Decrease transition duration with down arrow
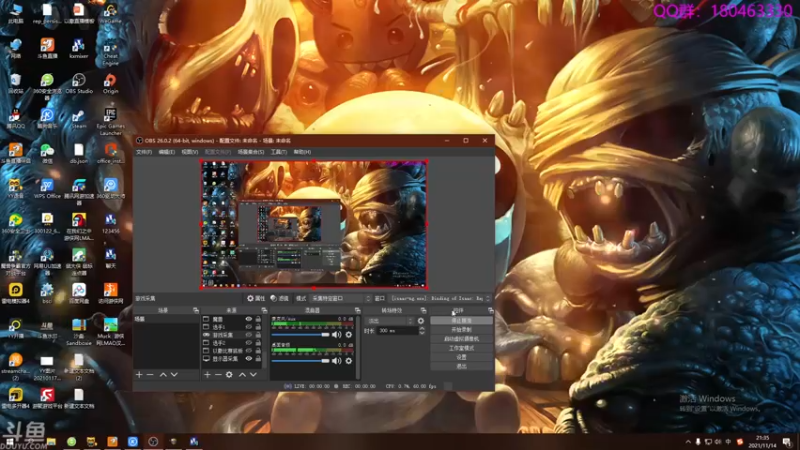 pyautogui.click(x=422, y=333)
